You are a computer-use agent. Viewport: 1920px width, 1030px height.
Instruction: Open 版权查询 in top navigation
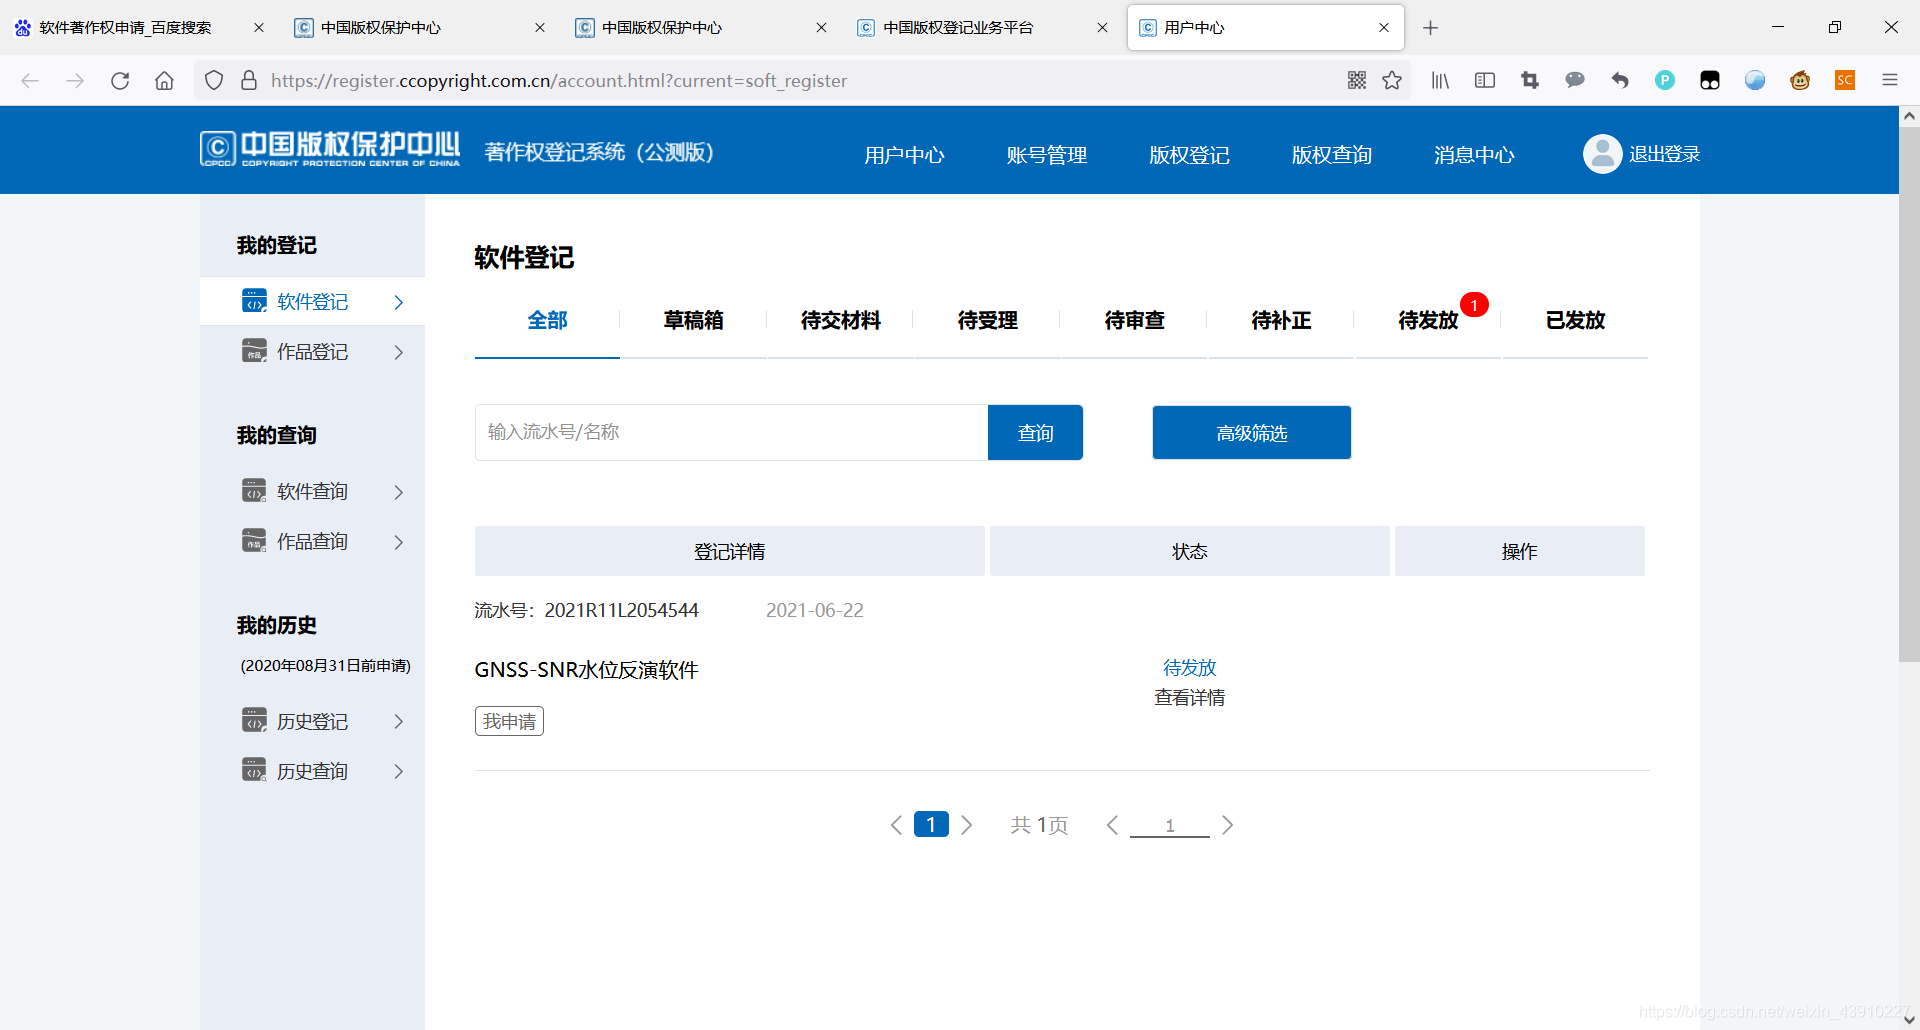click(1332, 155)
